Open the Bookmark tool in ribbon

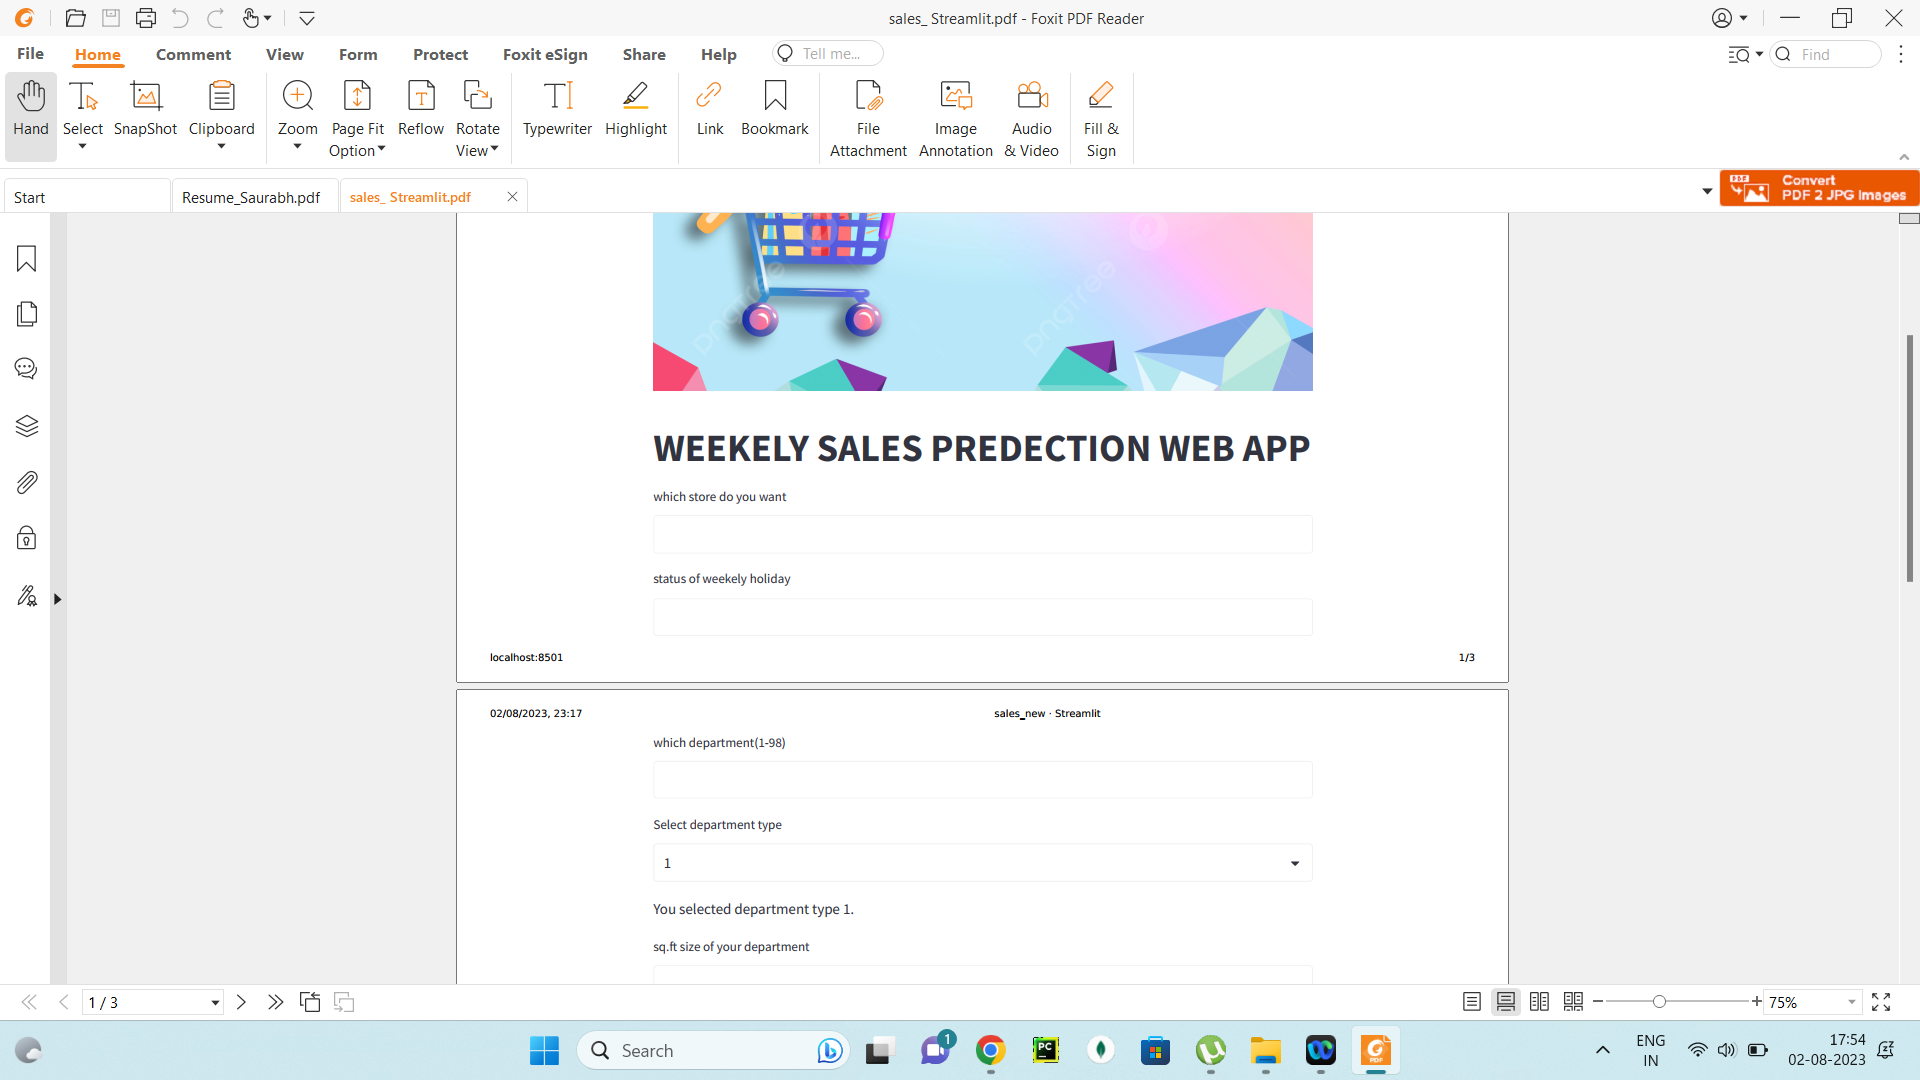[x=774, y=109]
